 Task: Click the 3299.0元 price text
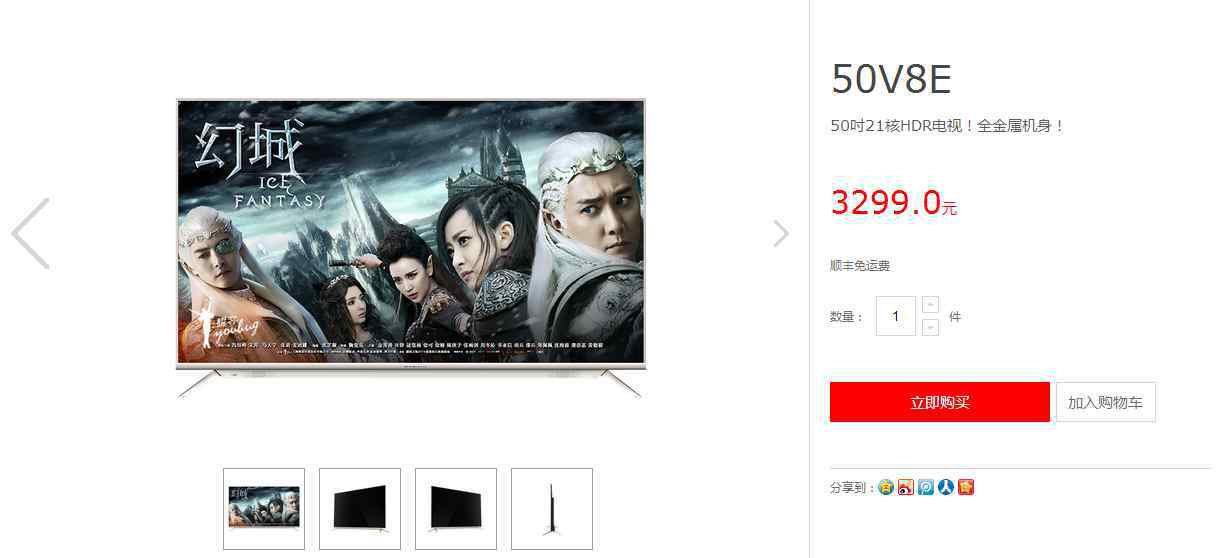click(x=894, y=203)
